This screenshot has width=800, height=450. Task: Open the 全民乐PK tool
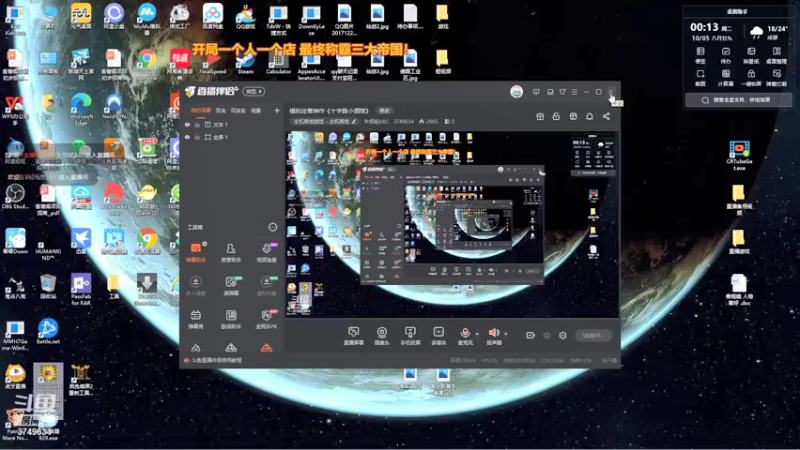tap(266, 319)
